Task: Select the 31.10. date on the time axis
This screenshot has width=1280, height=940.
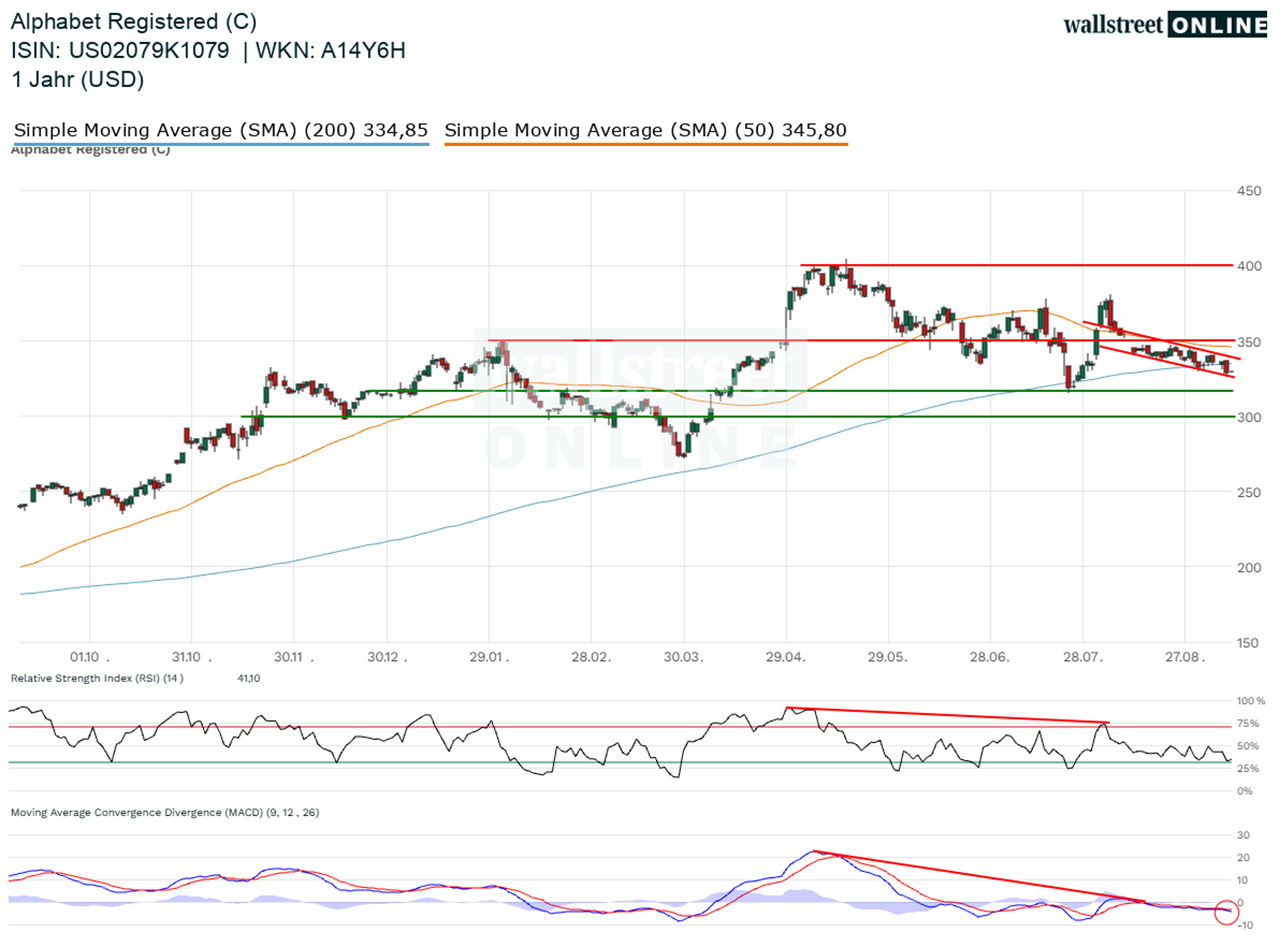Action: point(190,659)
